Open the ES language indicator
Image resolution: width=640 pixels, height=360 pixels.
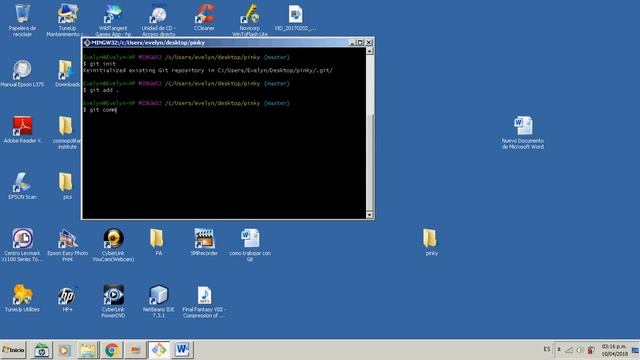pyautogui.click(x=547, y=350)
